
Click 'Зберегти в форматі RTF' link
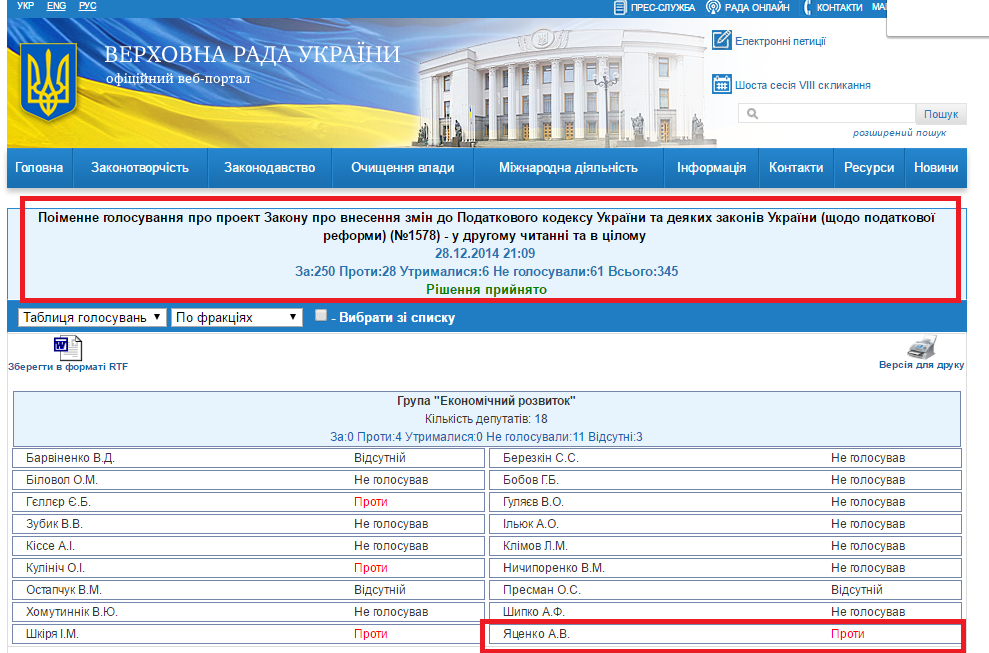pyautogui.click(x=67, y=367)
